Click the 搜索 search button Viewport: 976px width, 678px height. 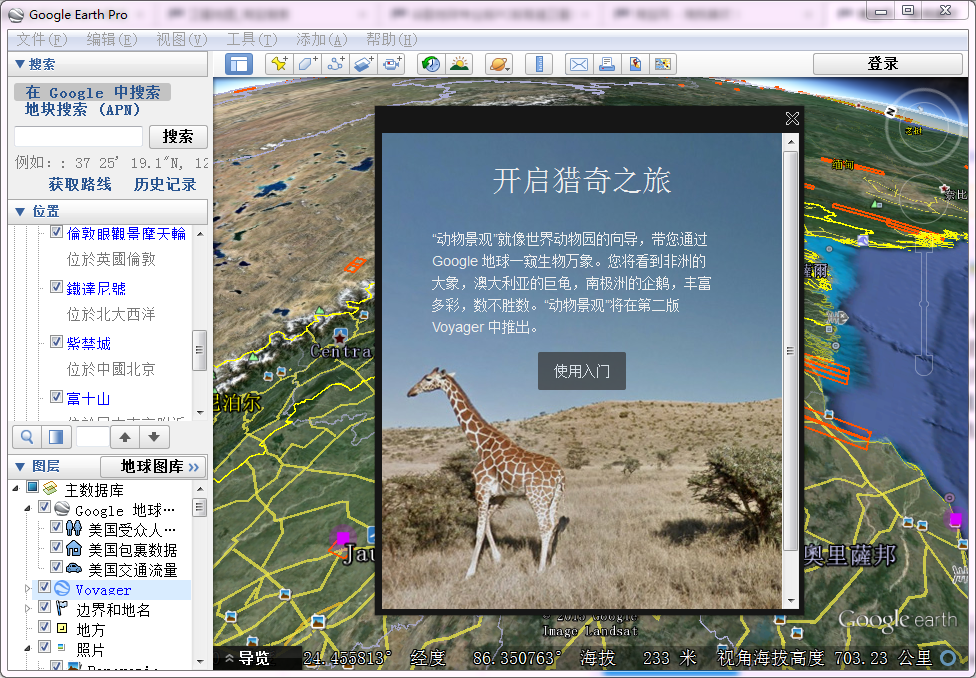point(178,136)
